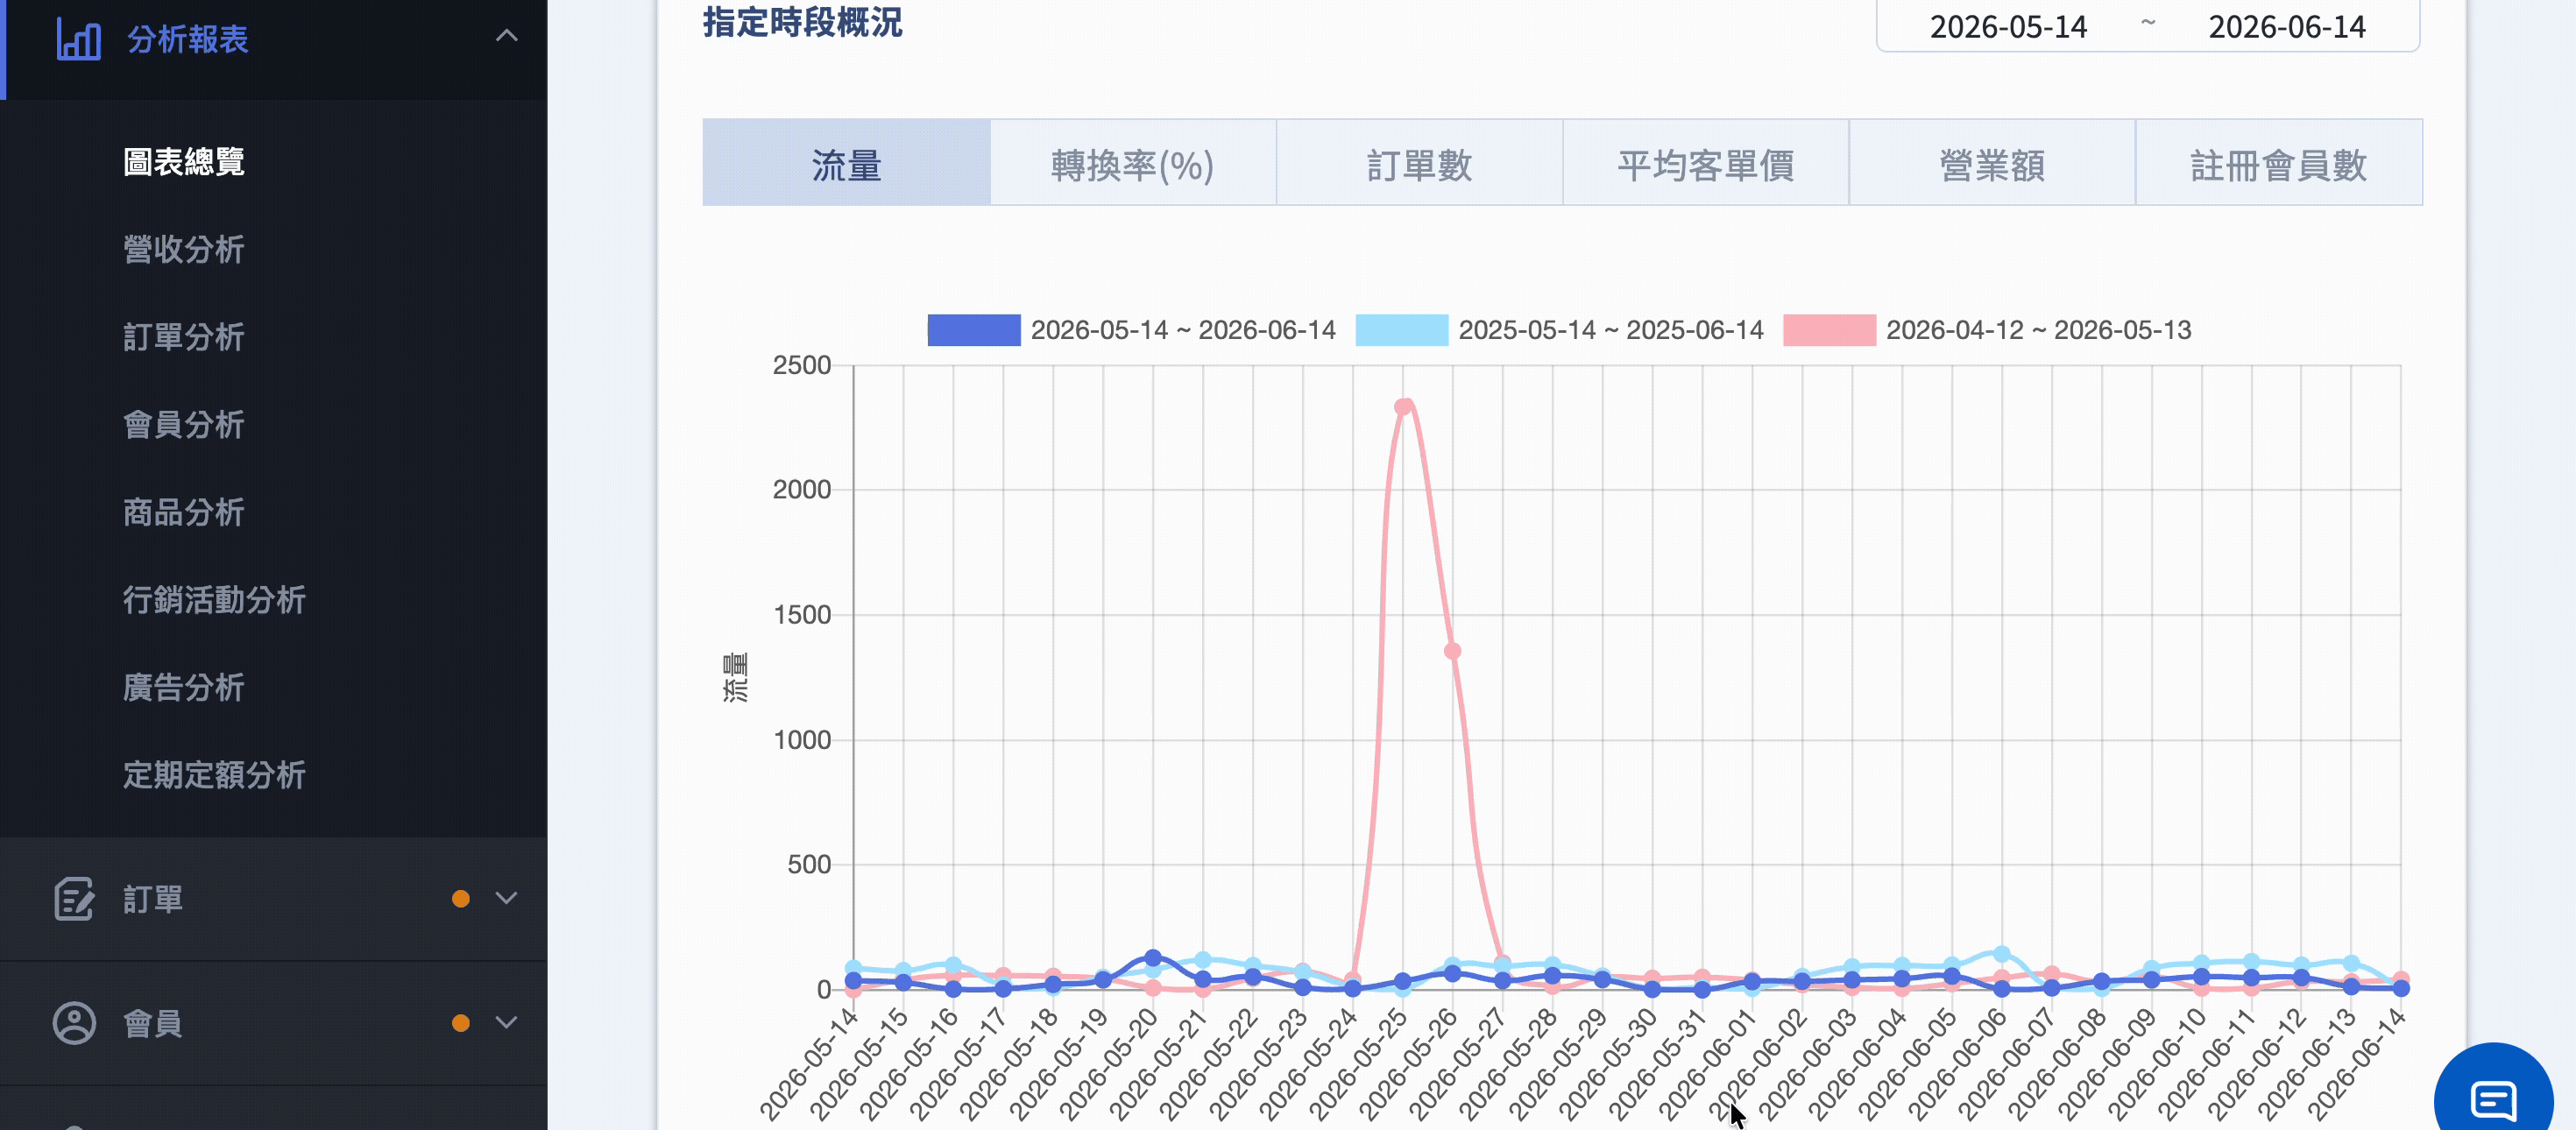Click legend label 2025-05-14 ~ 2025-06-14
Screen dimensions: 2576x1130
click(1611, 330)
